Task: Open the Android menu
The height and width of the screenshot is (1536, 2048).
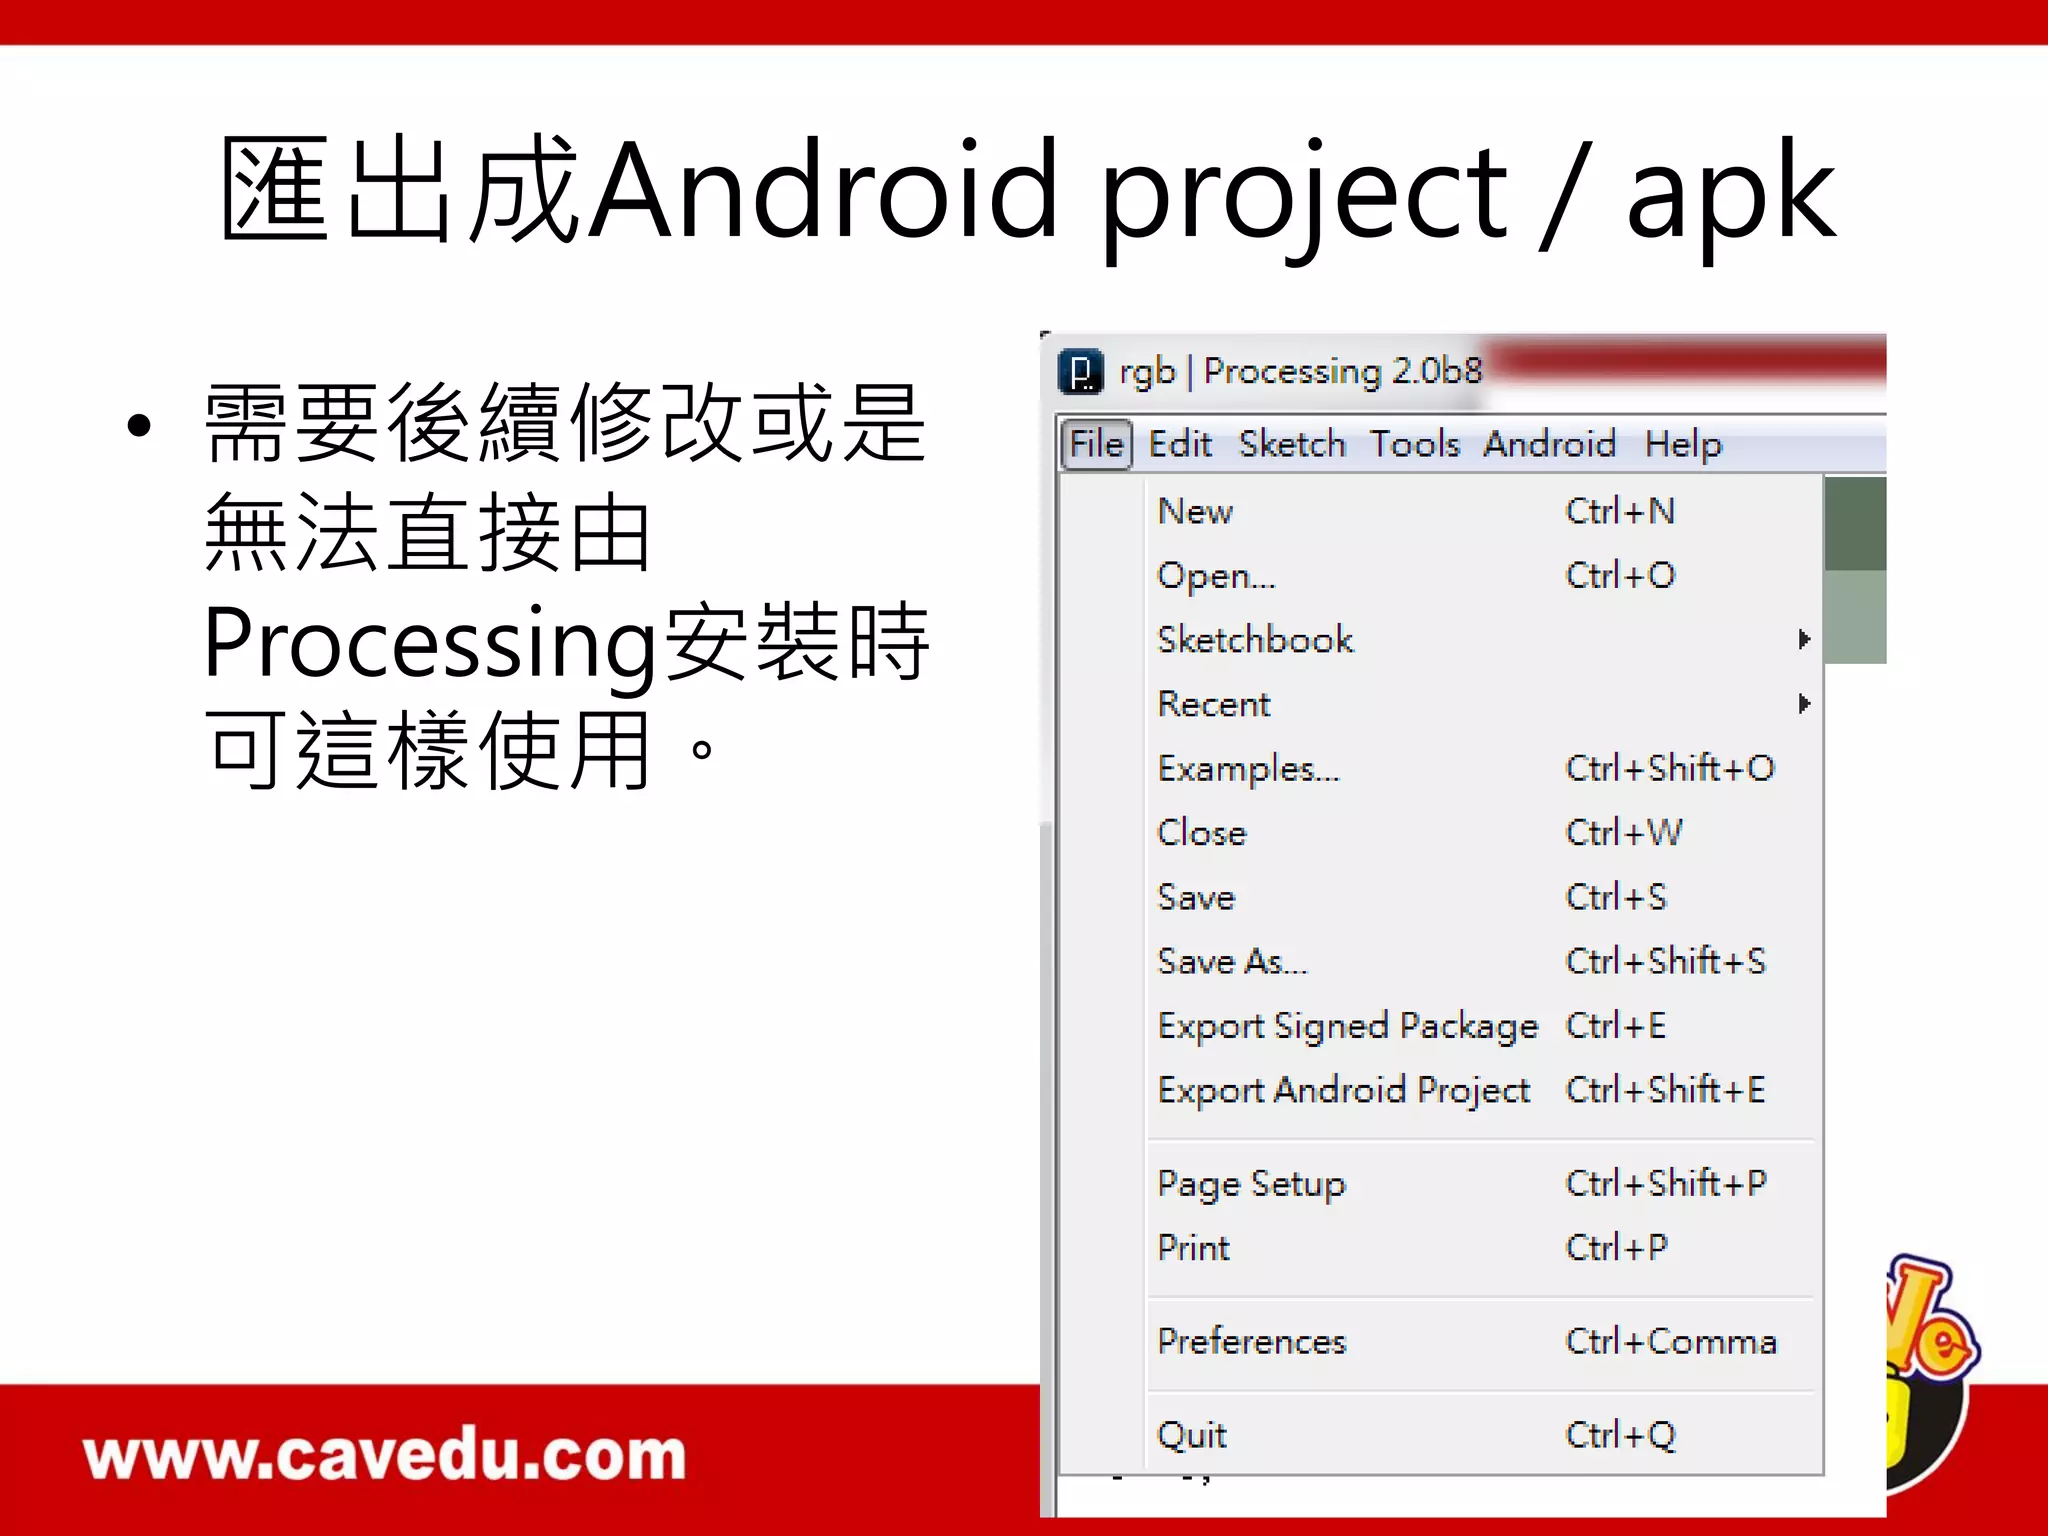Action: click(1549, 444)
